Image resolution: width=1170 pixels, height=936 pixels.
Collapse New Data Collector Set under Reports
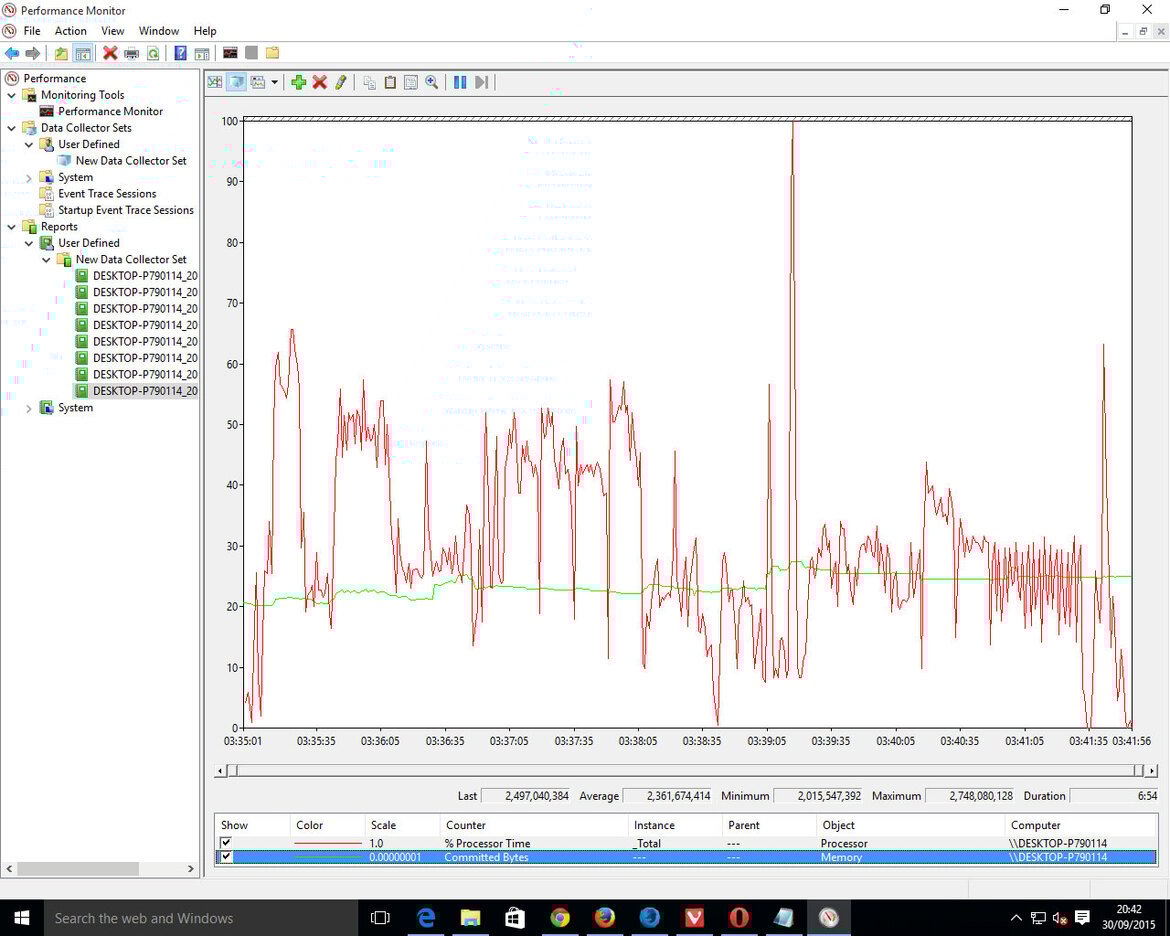46,259
